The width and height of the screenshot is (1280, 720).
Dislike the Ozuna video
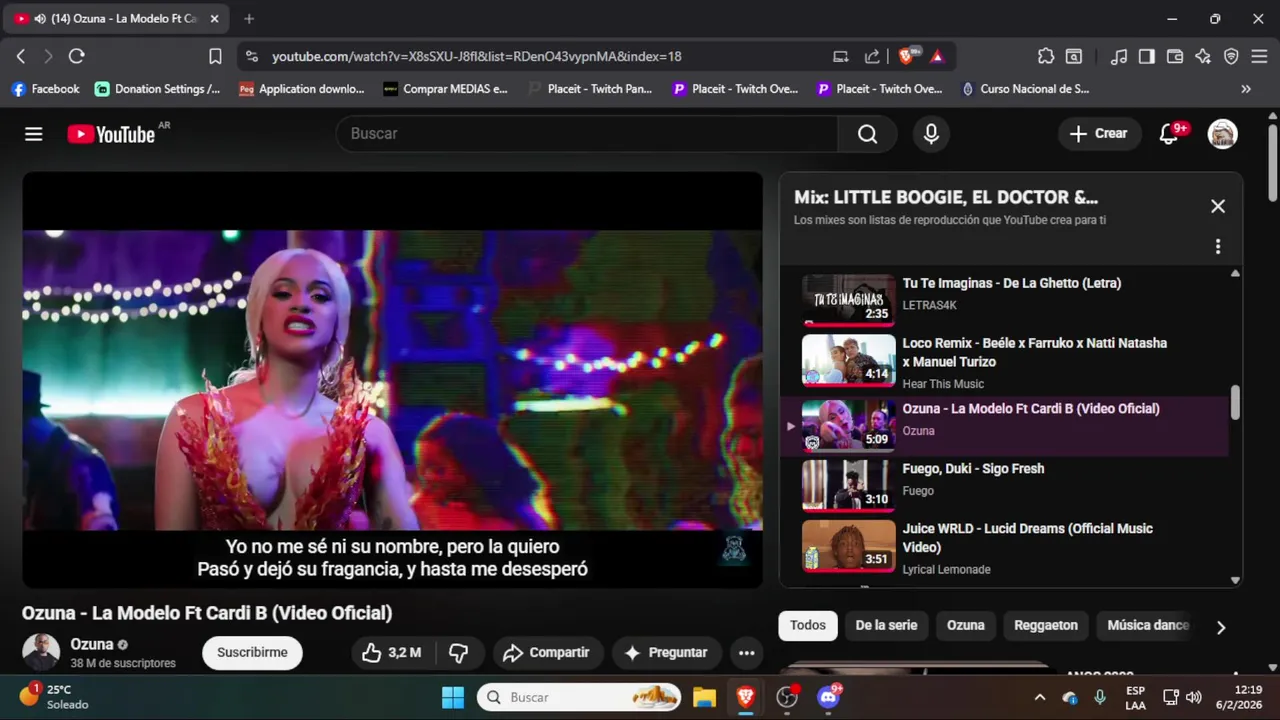tap(458, 653)
